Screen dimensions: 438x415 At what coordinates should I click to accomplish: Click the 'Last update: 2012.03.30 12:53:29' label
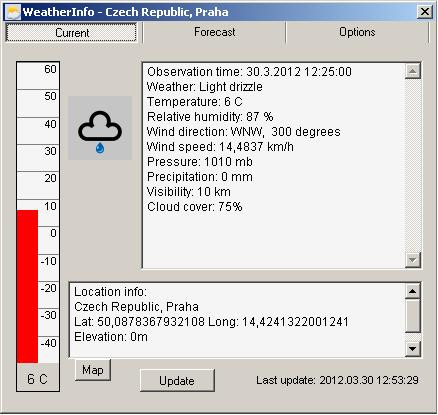tap(337, 380)
